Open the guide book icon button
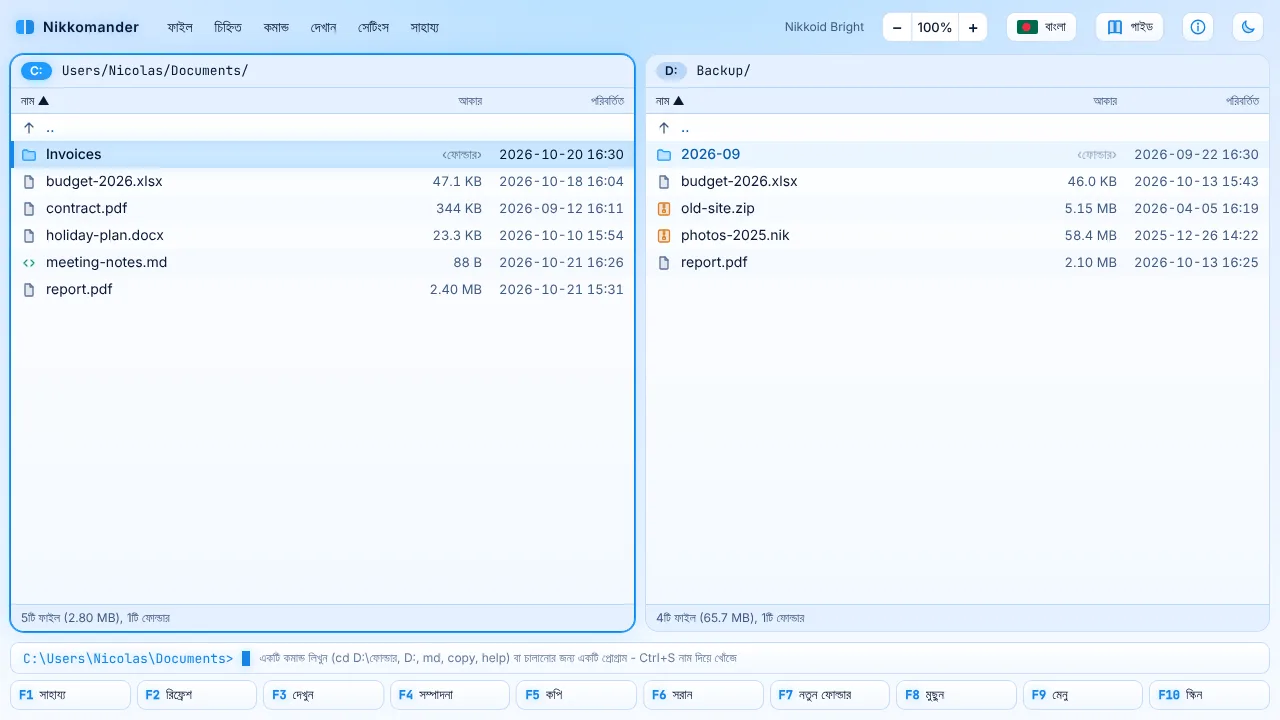This screenshot has height=720, width=1280. pyautogui.click(x=1130, y=27)
